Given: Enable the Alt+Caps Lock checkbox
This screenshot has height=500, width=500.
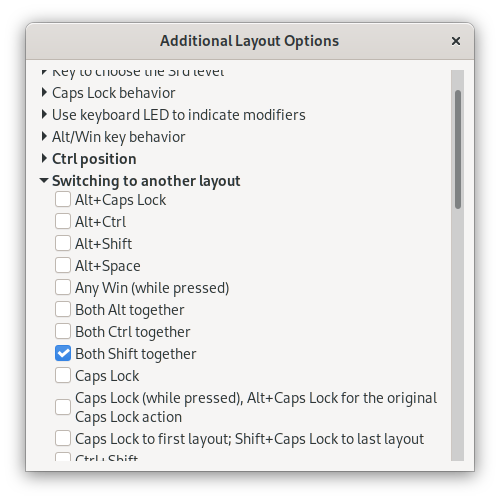Looking at the screenshot, I should click(63, 199).
